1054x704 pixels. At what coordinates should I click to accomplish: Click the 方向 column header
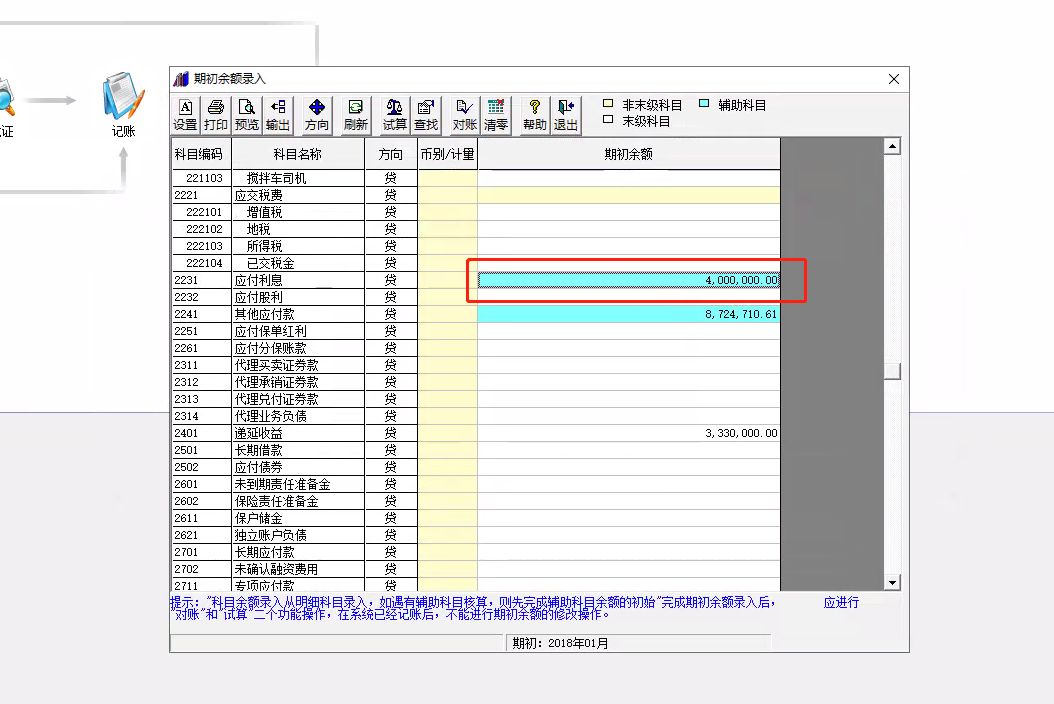[391, 154]
